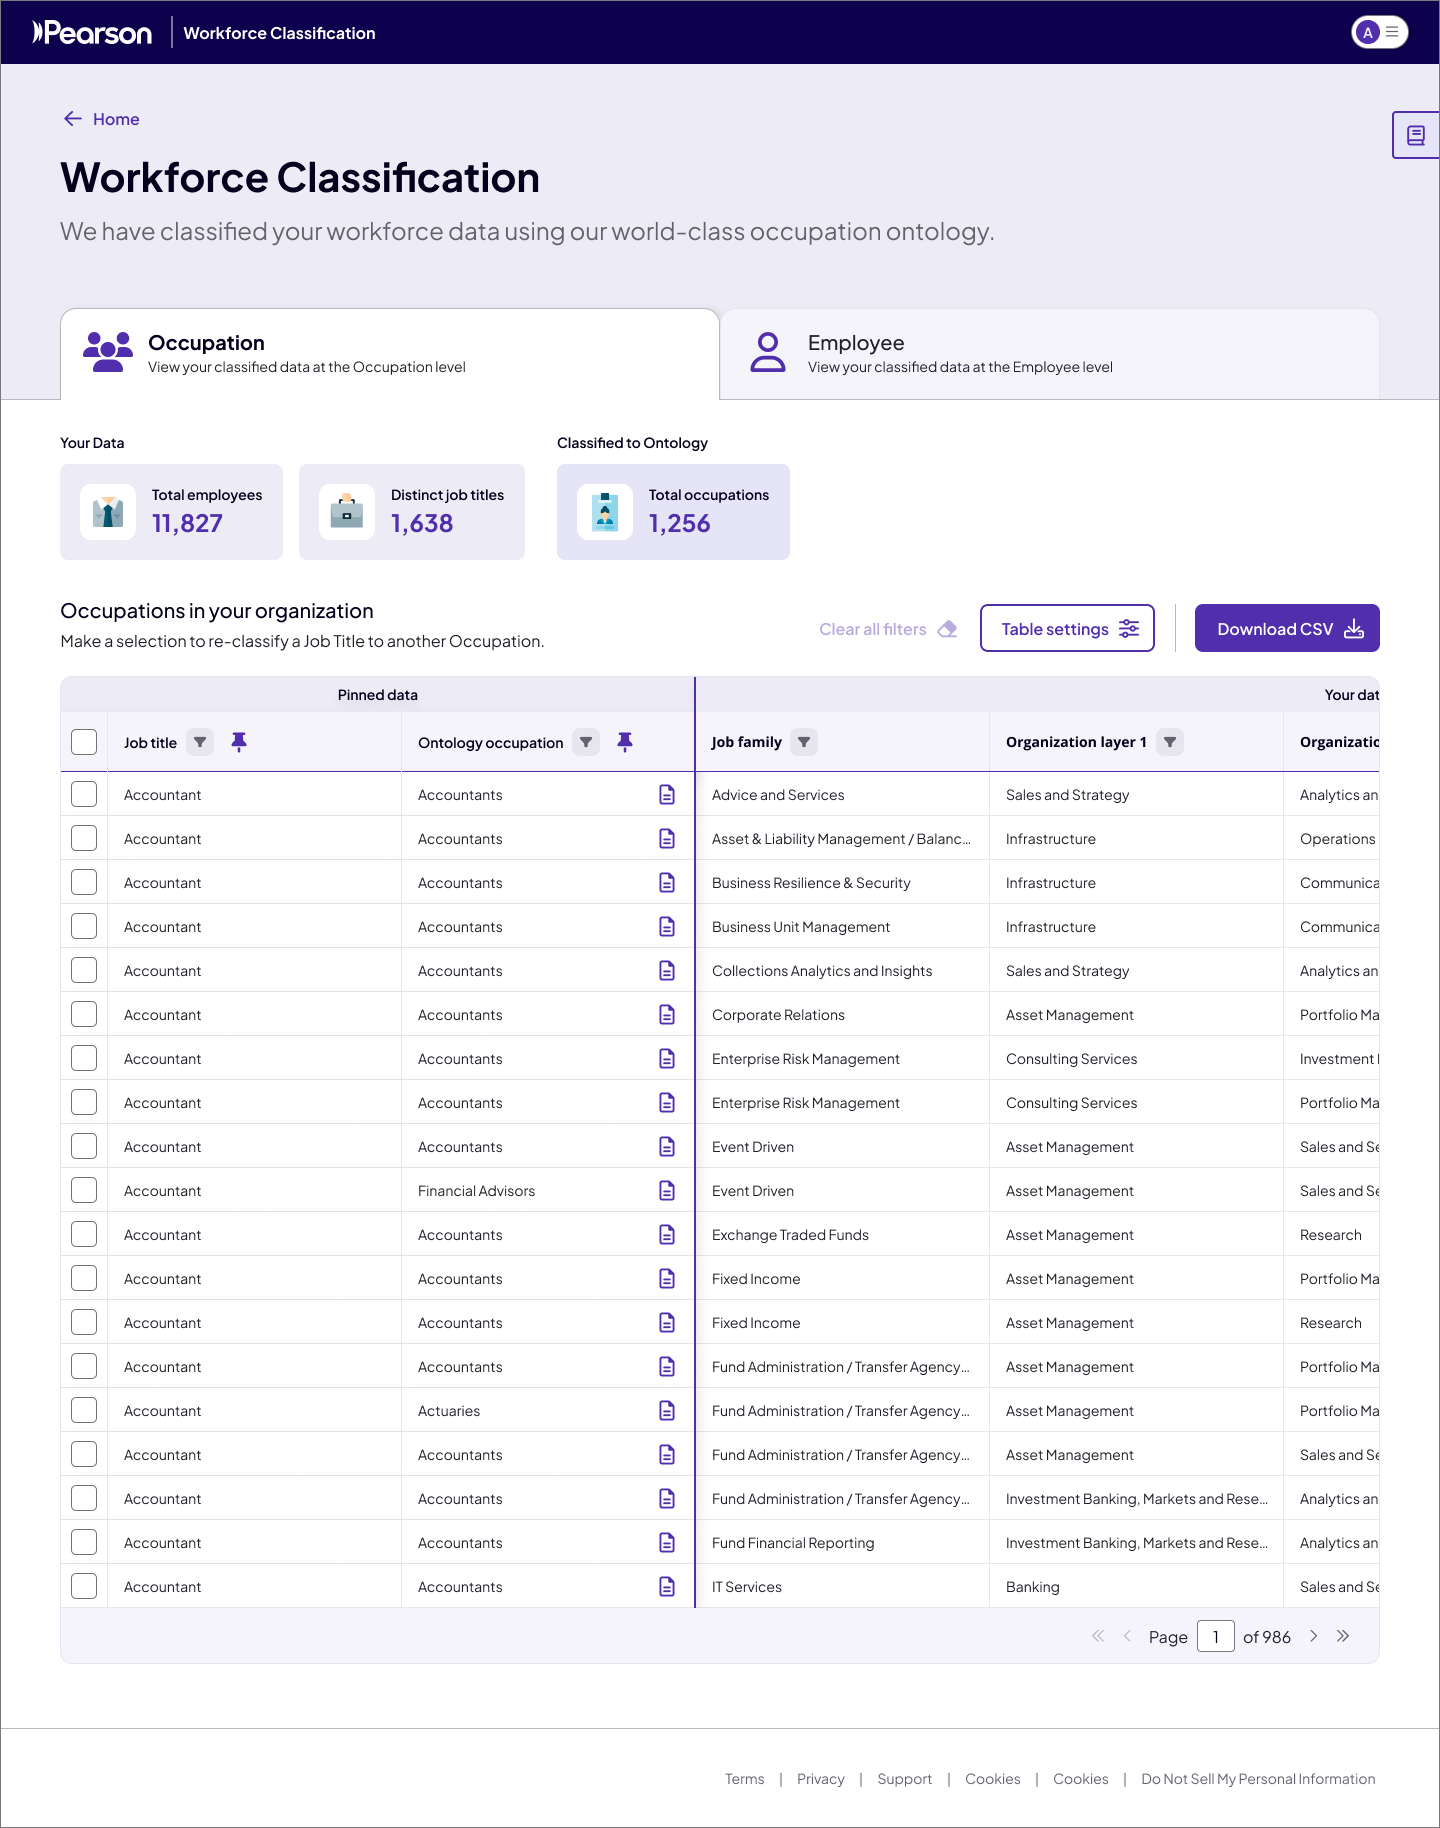Tick the select-all checkbox in the table header

[84, 742]
